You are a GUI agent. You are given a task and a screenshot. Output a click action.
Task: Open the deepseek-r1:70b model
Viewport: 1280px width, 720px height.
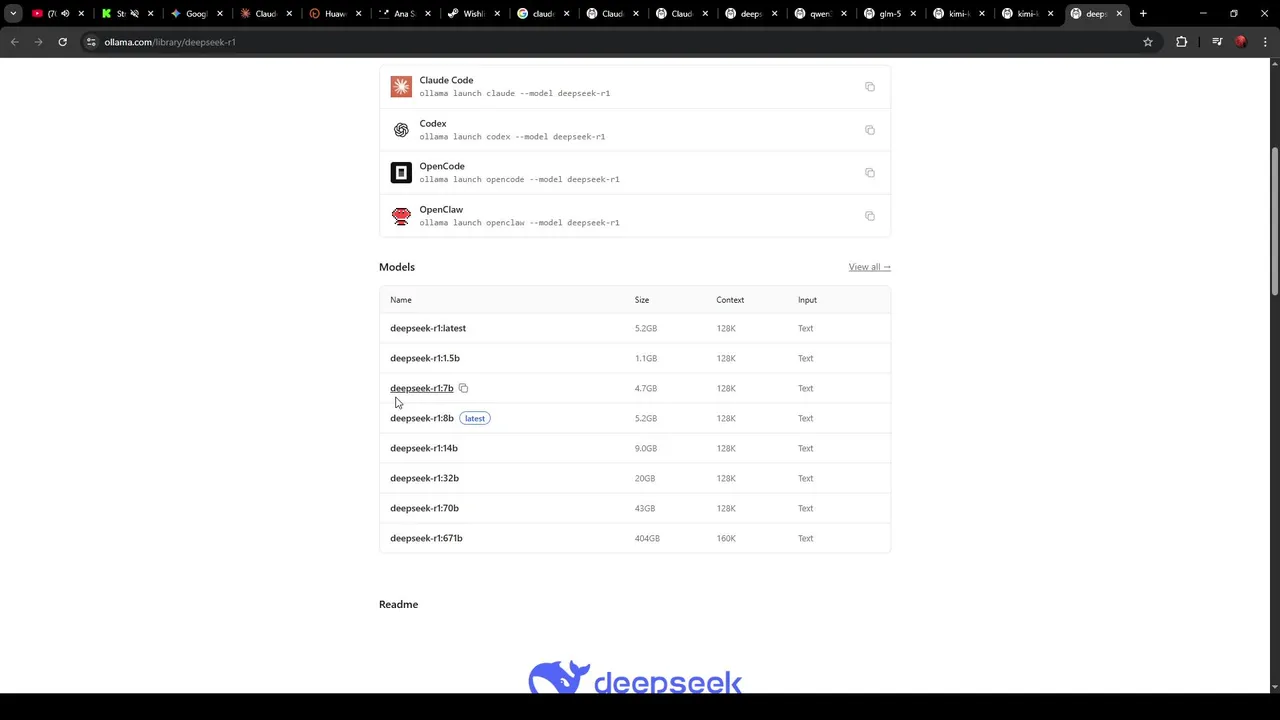(x=424, y=508)
